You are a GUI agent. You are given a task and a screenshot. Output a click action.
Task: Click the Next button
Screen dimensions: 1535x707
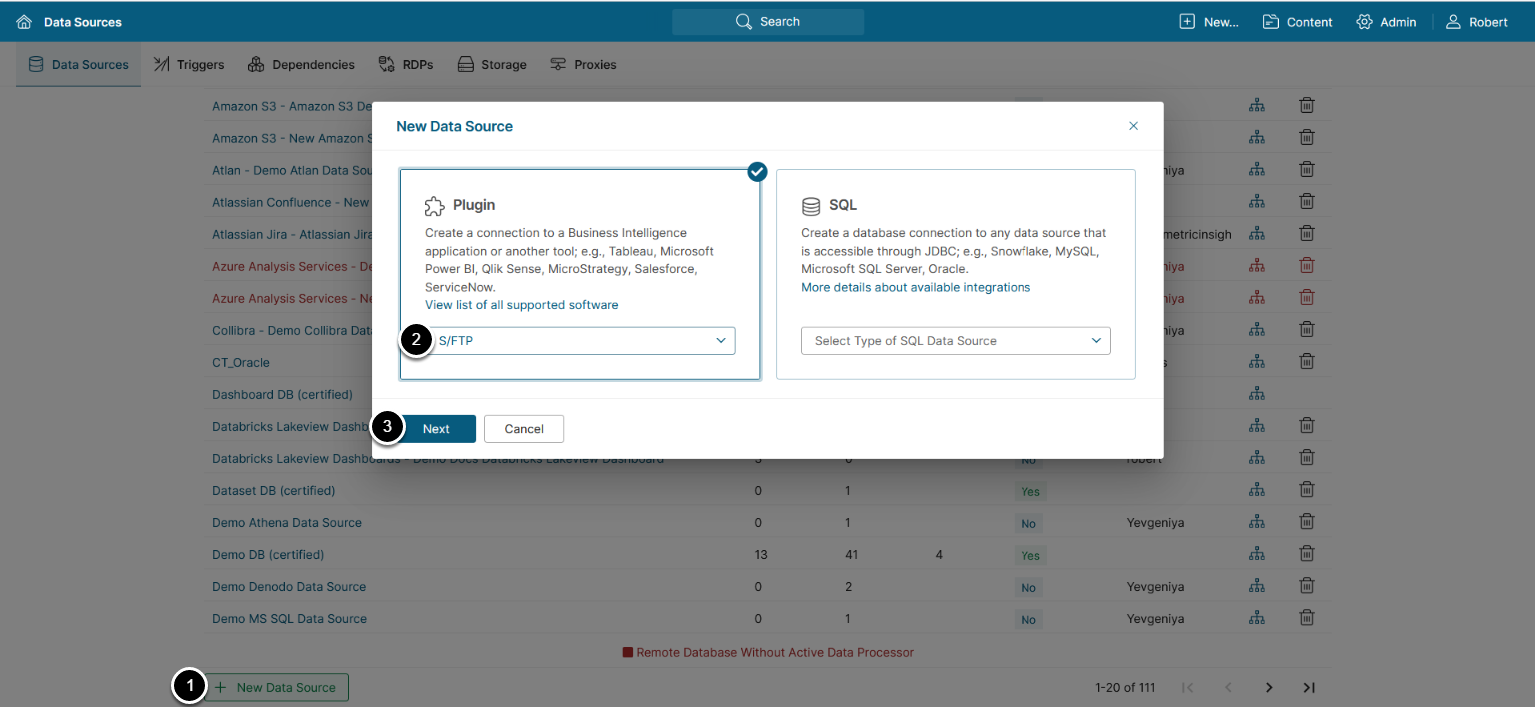tap(436, 429)
